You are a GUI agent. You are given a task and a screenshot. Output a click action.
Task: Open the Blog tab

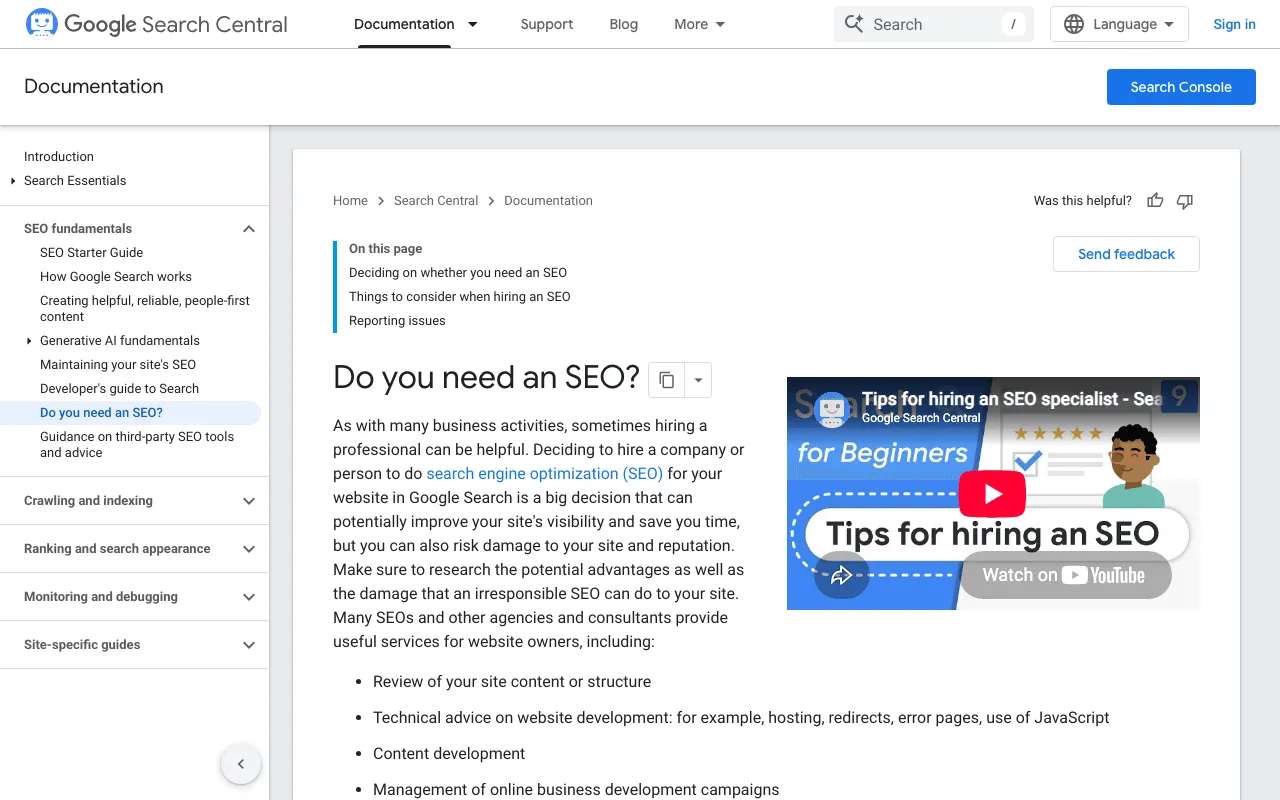click(x=624, y=24)
